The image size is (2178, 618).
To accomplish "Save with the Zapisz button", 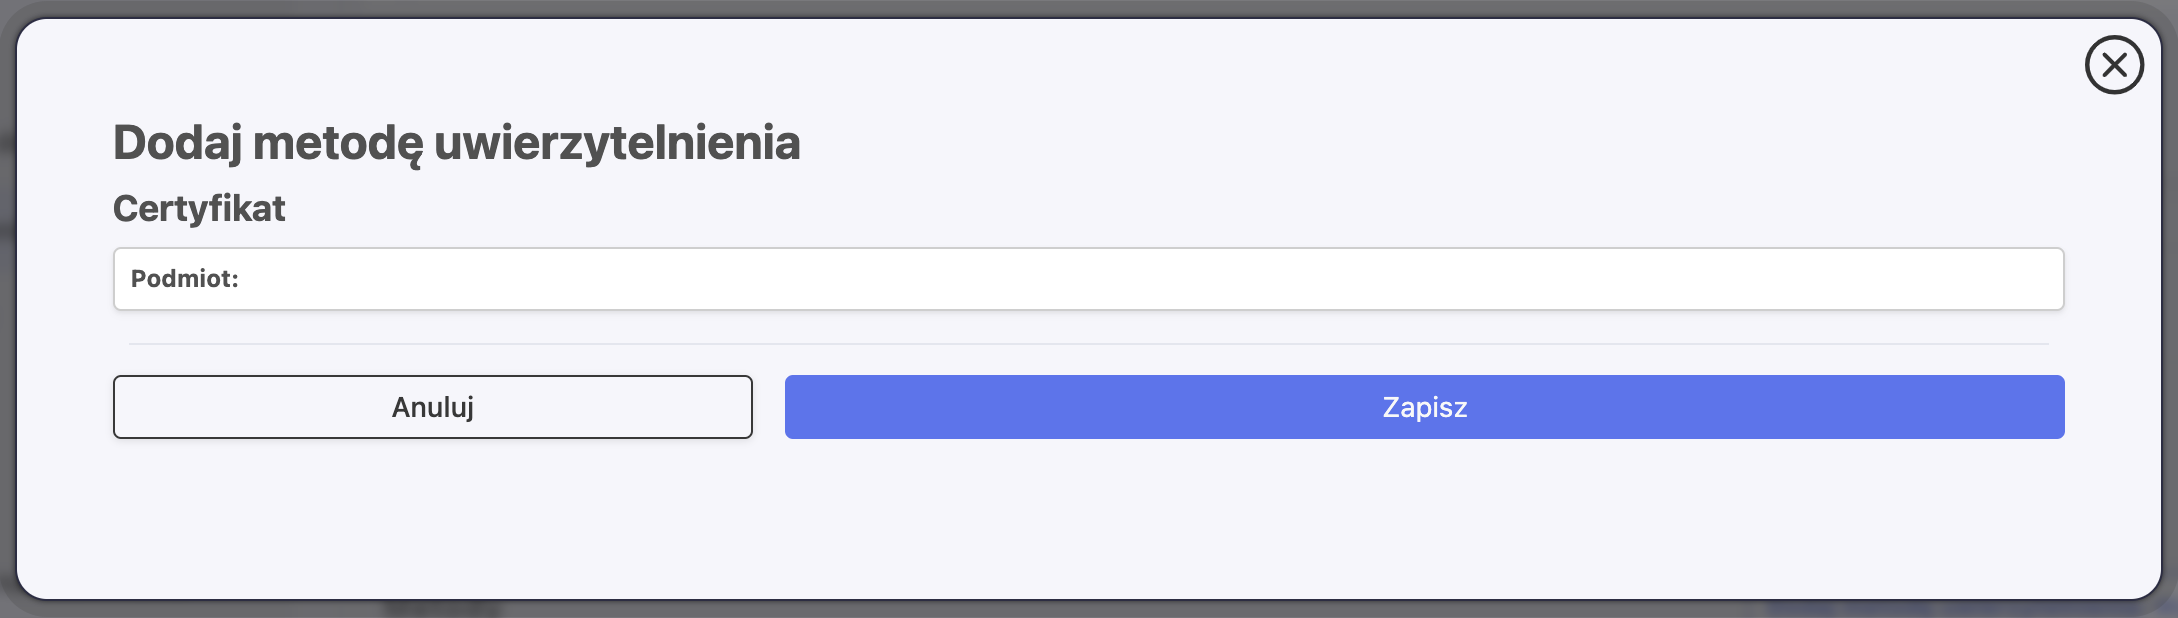I will pos(1424,407).
